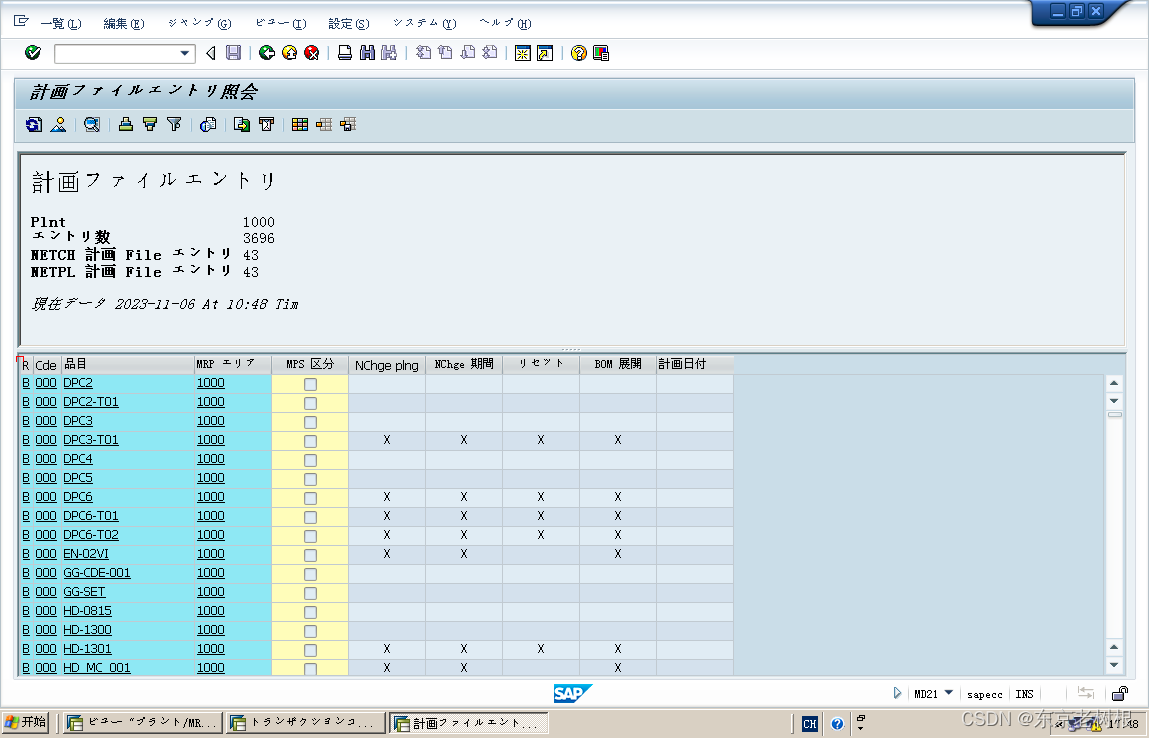Check the MPS 区分 box for GG-SET row

310,591
